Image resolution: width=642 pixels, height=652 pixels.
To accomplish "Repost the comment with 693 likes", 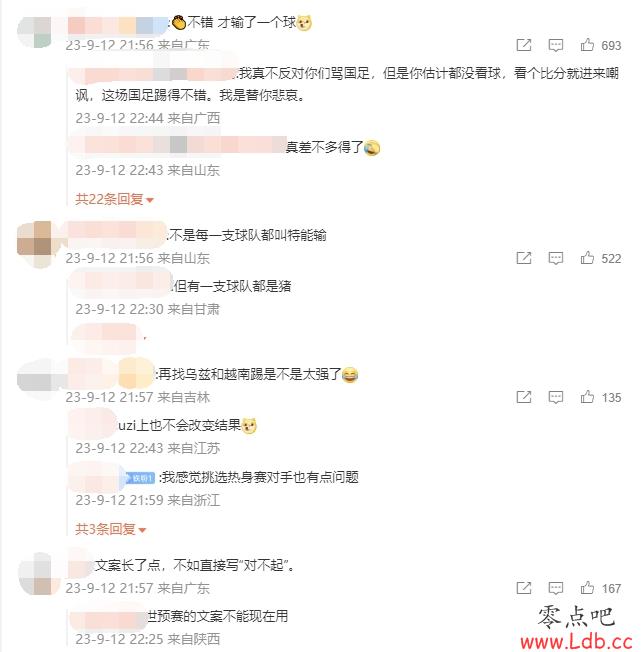I will [x=523, y=45].
